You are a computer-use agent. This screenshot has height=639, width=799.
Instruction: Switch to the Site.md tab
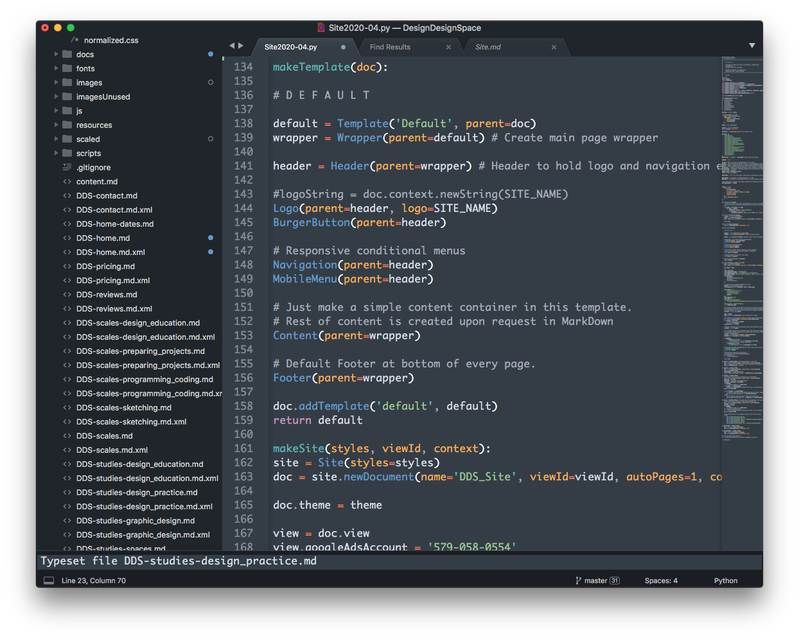tap(488, 47)
